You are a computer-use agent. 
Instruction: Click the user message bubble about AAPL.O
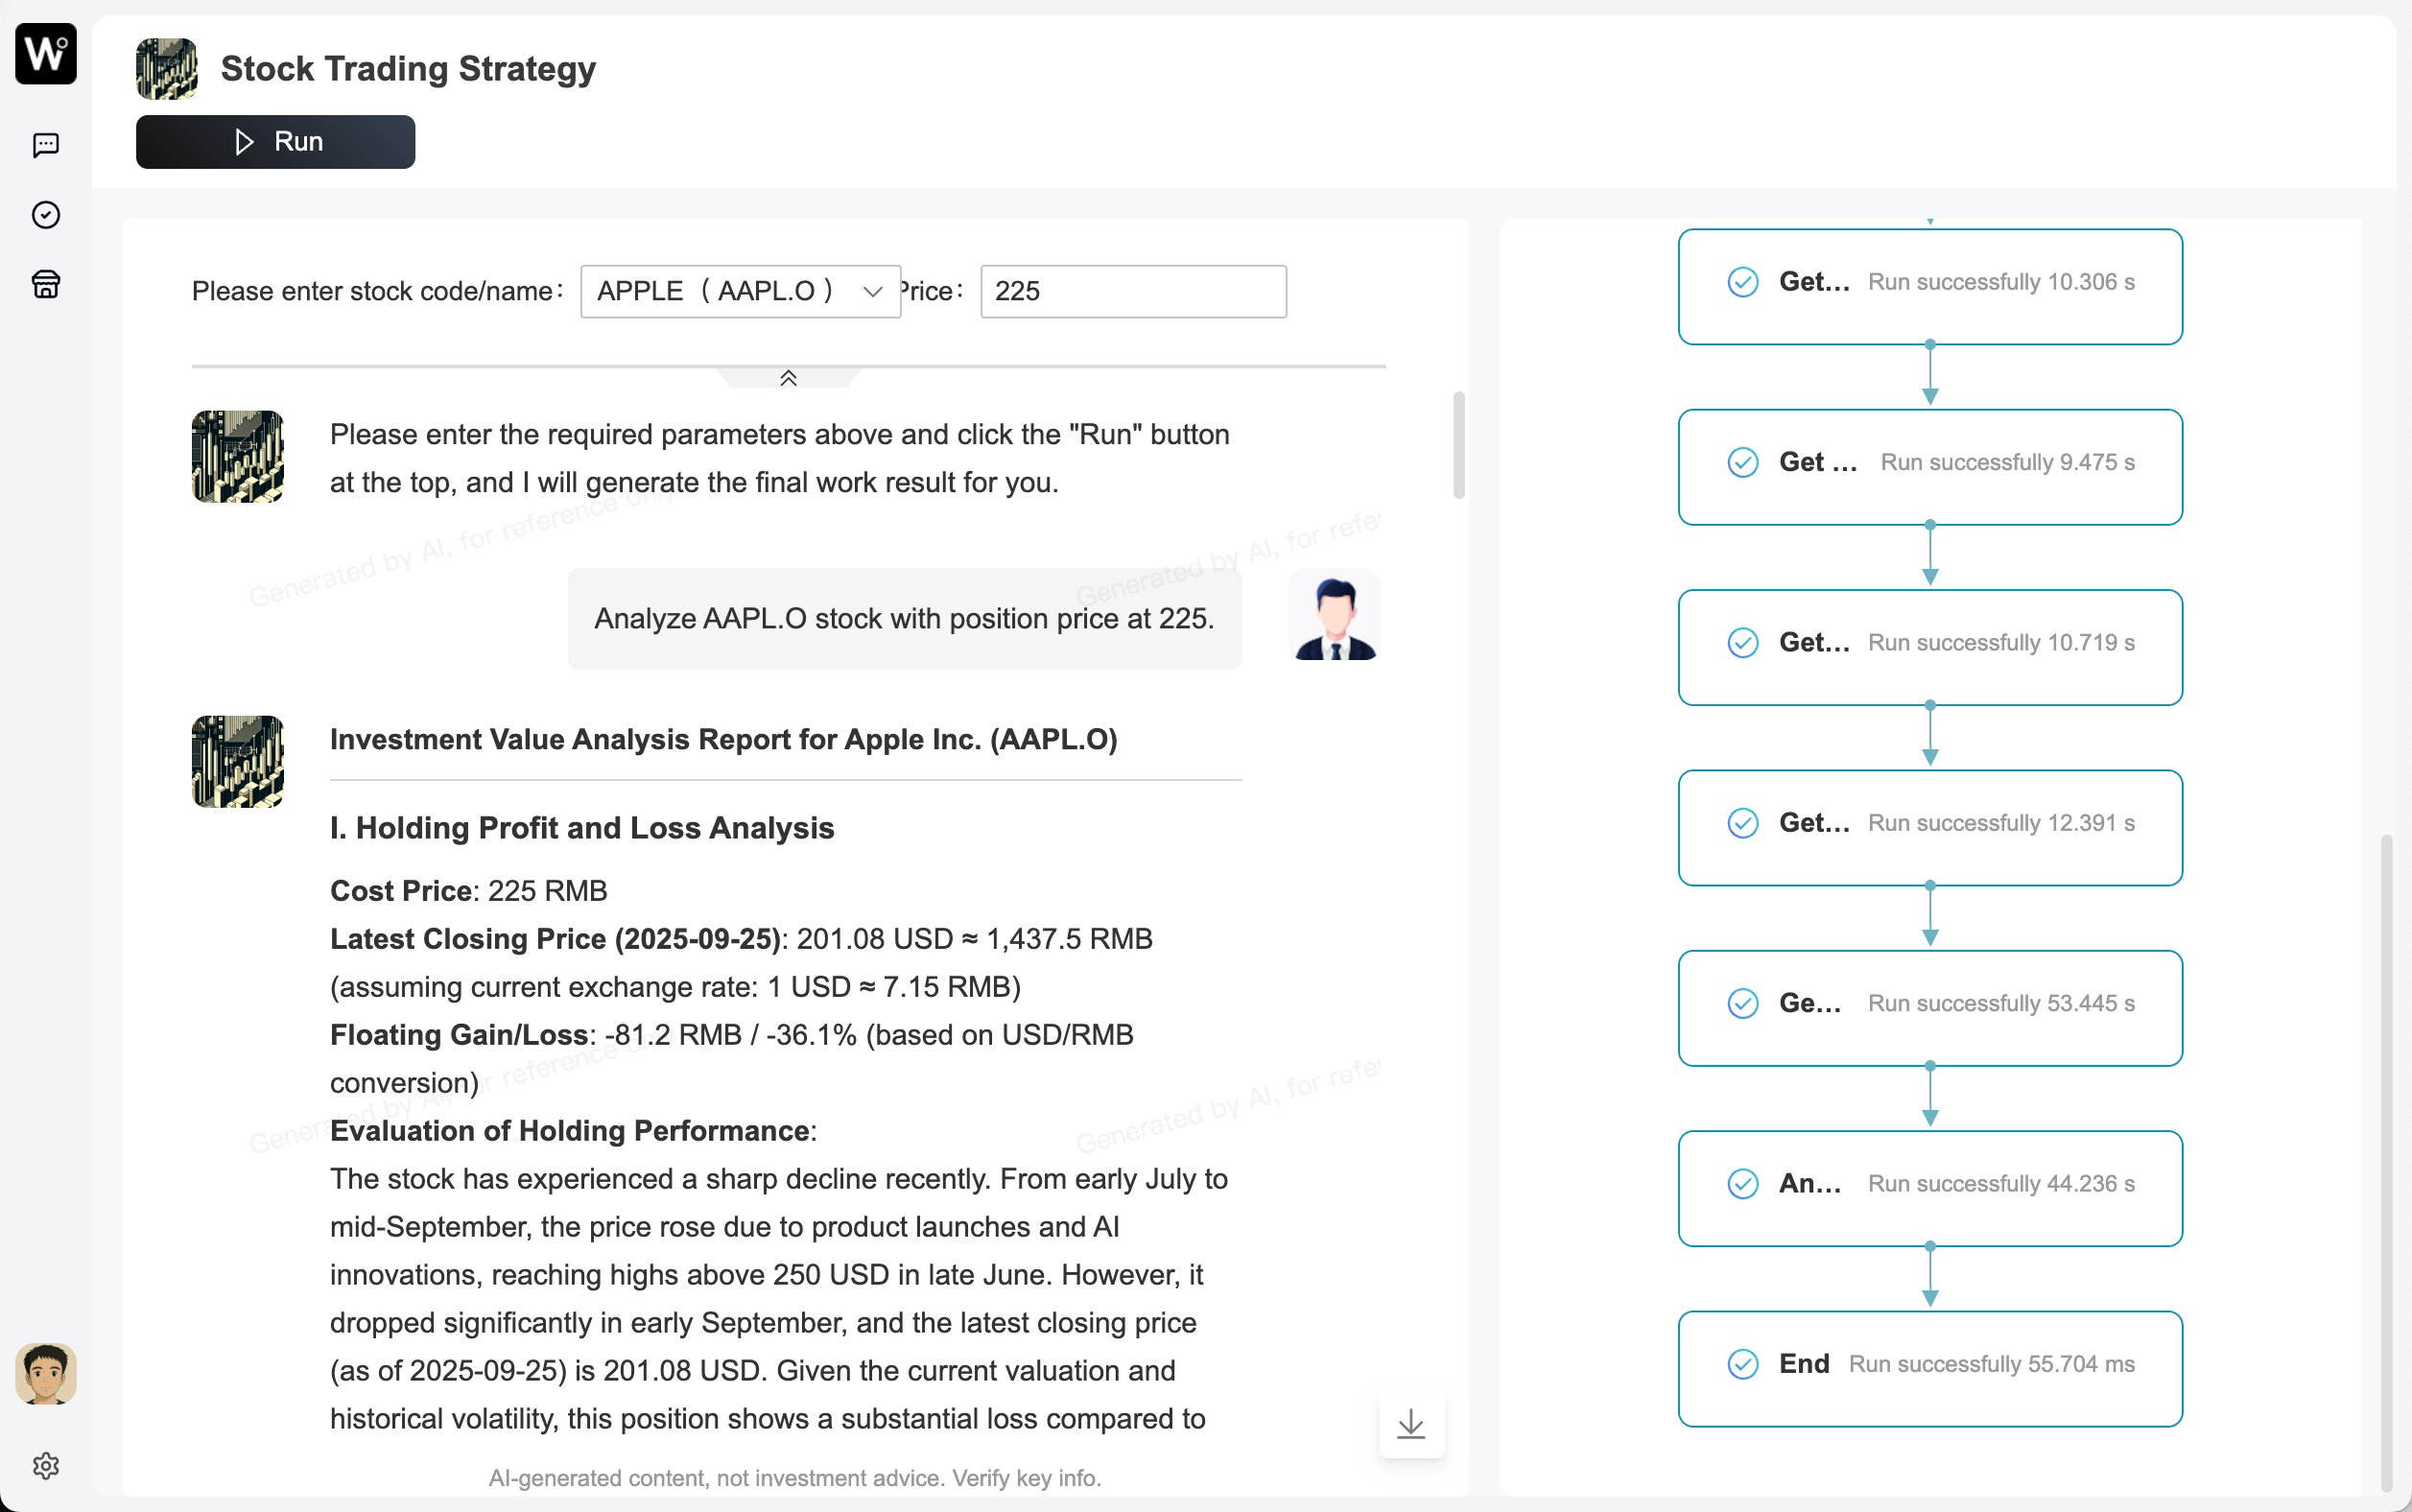[904, 619]
